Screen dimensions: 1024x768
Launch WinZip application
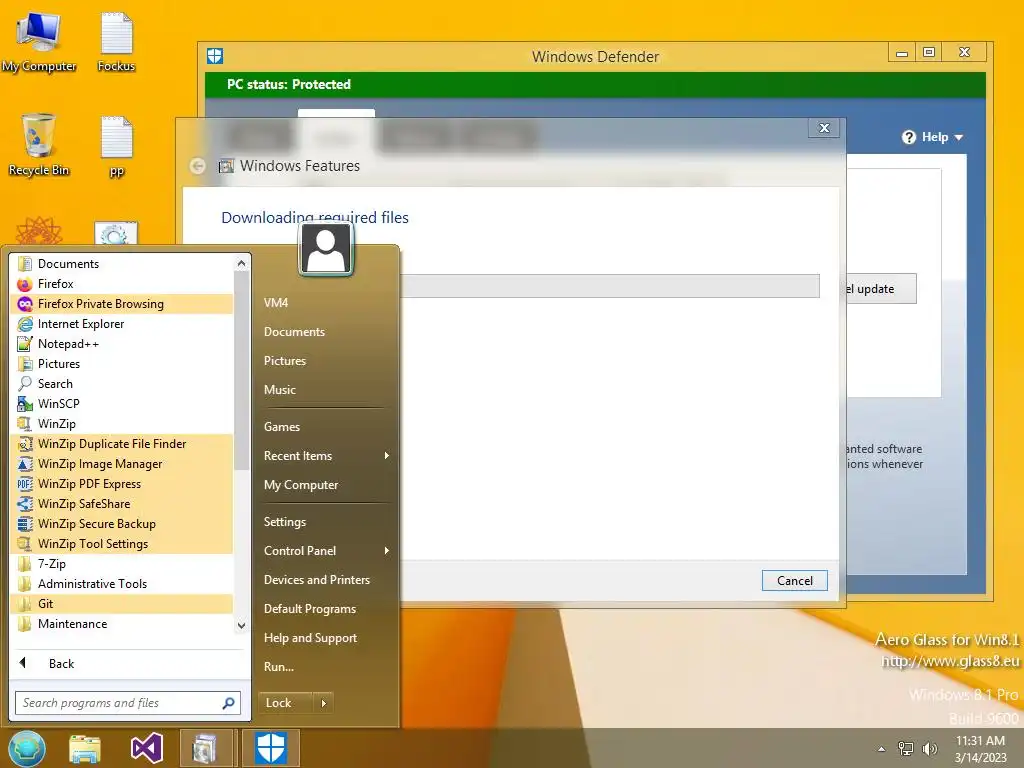pos(122,424)
